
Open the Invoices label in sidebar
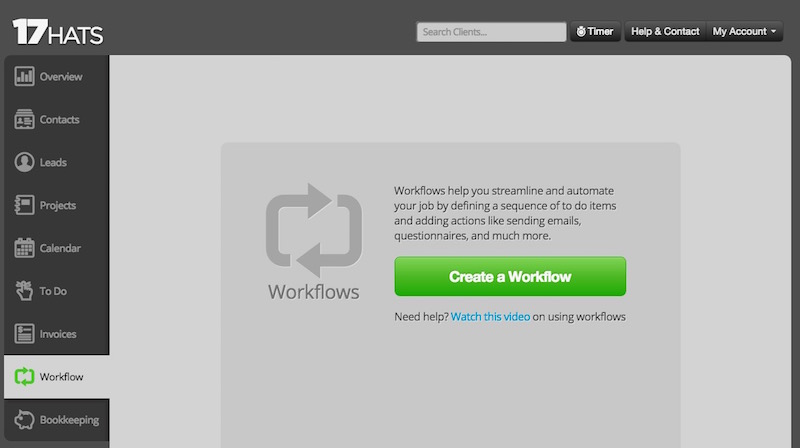[58, 334]
